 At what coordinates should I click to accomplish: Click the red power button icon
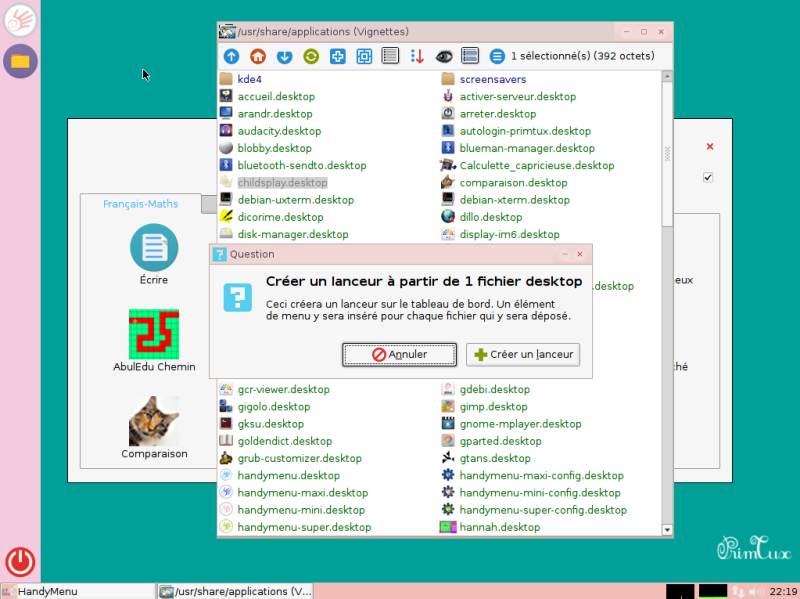(20, 562)
